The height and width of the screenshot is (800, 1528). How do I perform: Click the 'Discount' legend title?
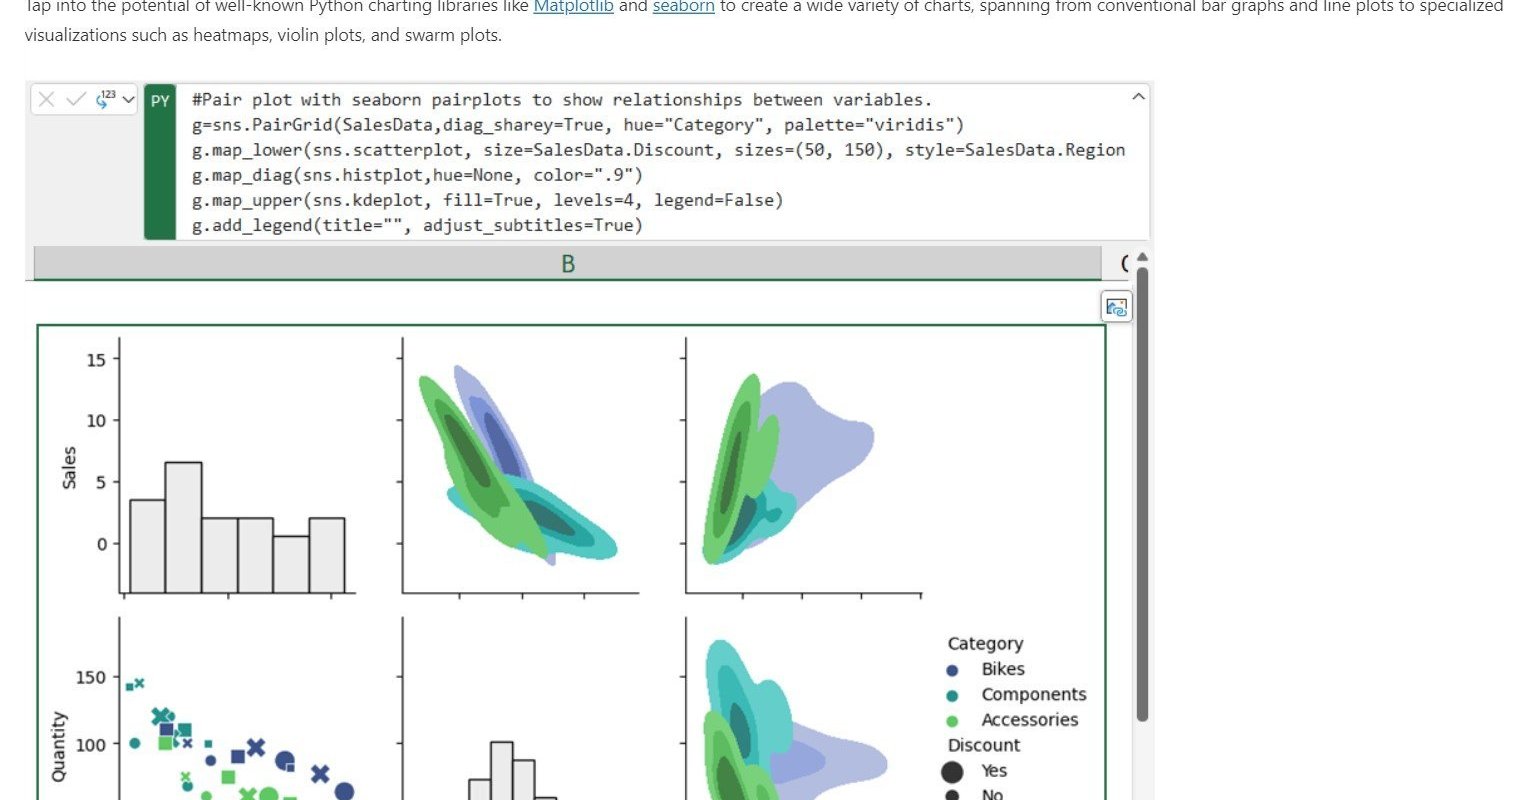click(984, 745)
